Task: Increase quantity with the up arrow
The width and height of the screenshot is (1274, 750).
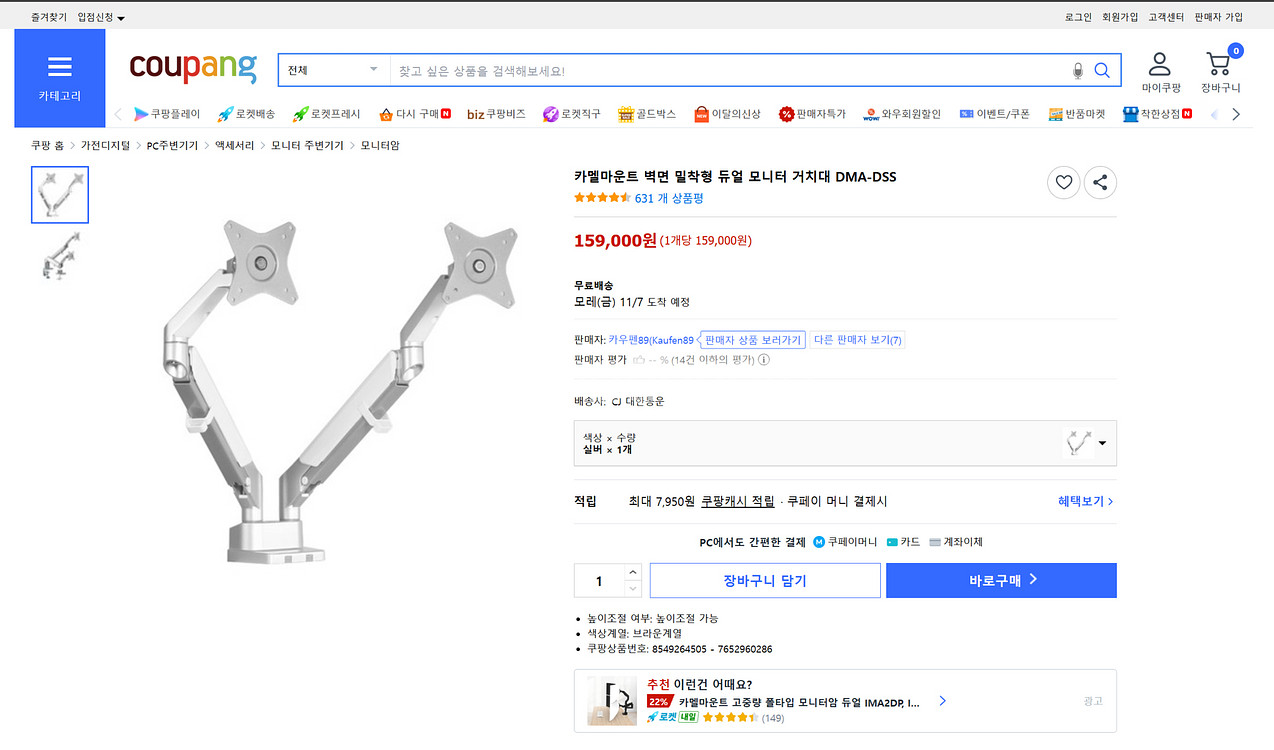Action: (632, 572)
